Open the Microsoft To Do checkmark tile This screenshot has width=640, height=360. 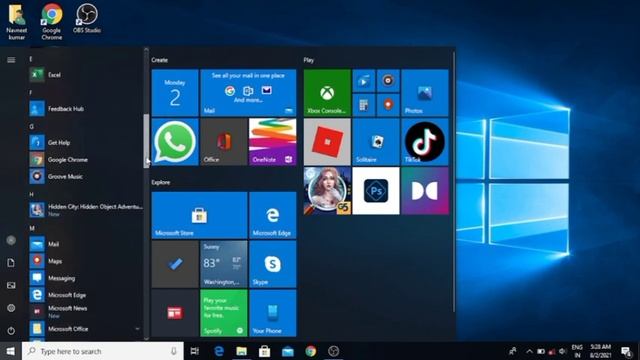point(175,264)
